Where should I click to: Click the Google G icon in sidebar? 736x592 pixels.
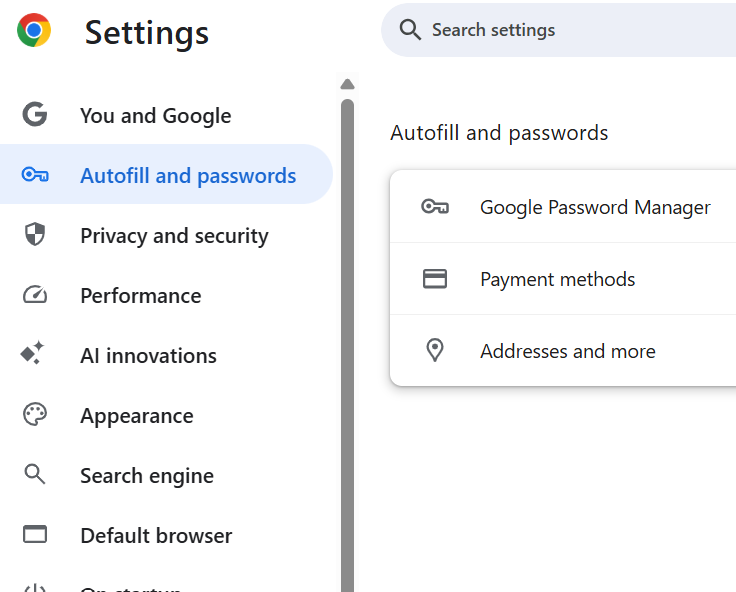(x=35, y=115)
